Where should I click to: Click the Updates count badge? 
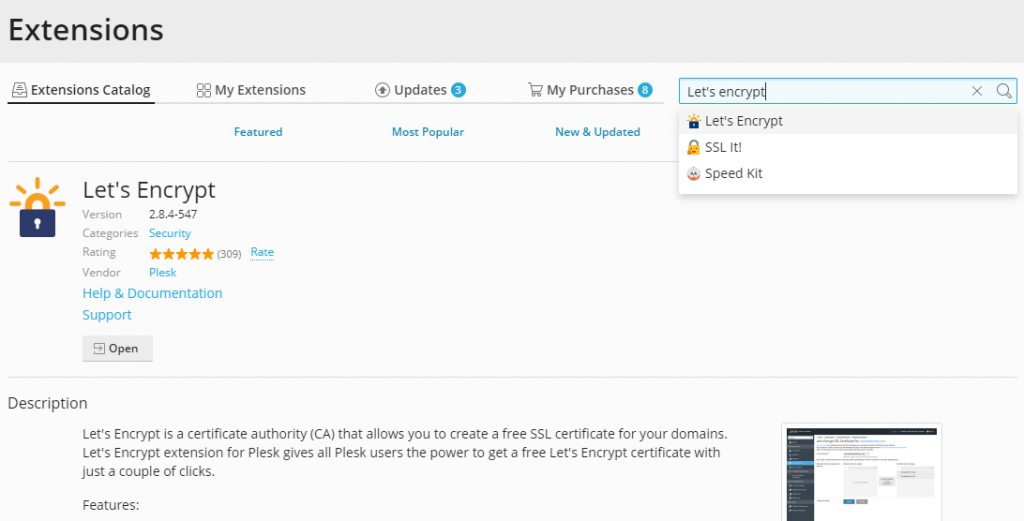pos(458,90)
